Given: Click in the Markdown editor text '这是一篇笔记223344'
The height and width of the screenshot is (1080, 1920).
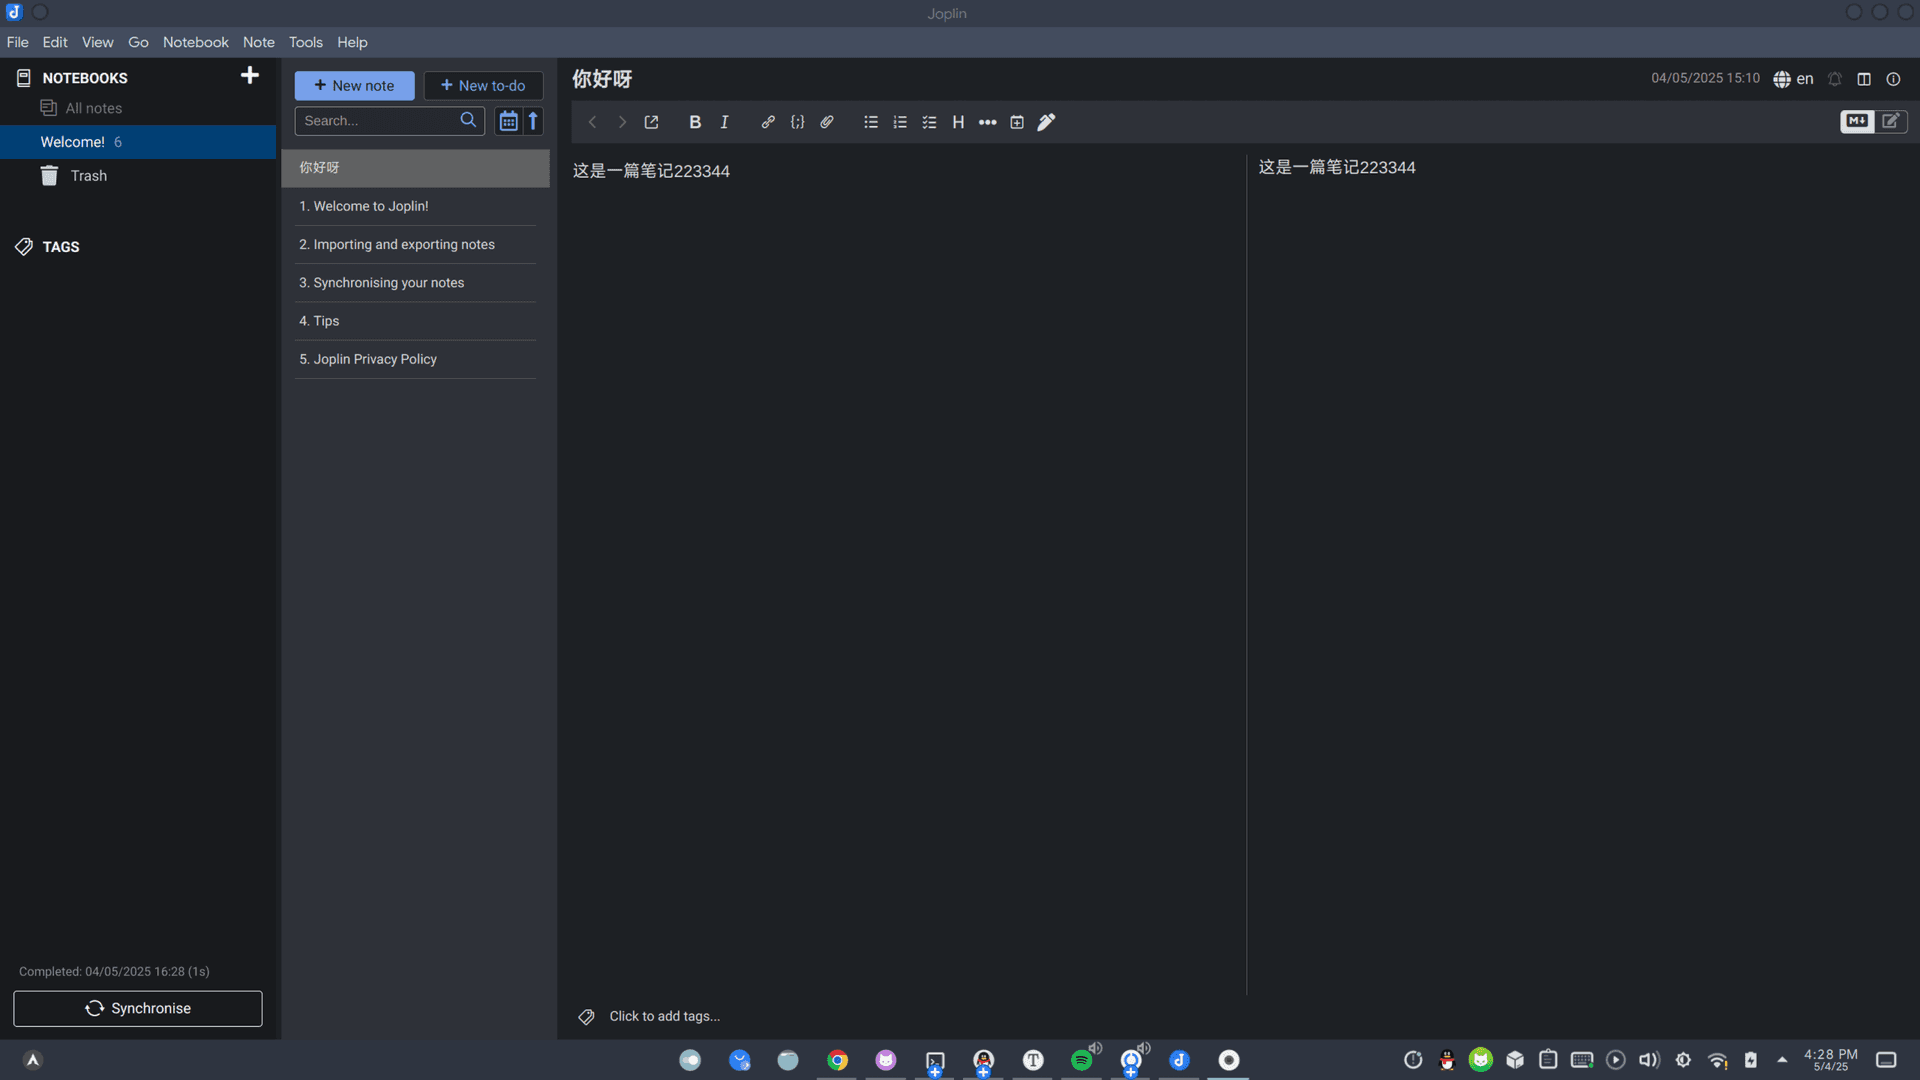Looking at the screenshot, I should [x=651, y=171].
